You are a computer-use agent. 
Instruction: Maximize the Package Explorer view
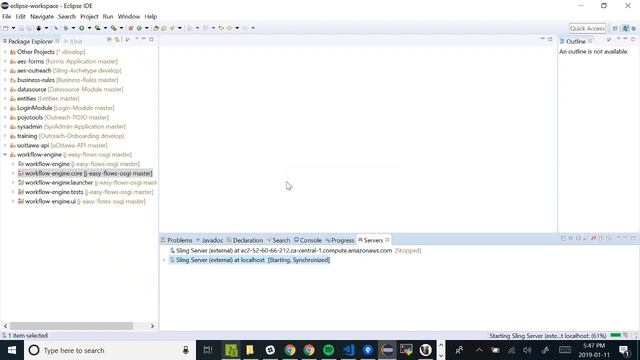tap(151, 40)
